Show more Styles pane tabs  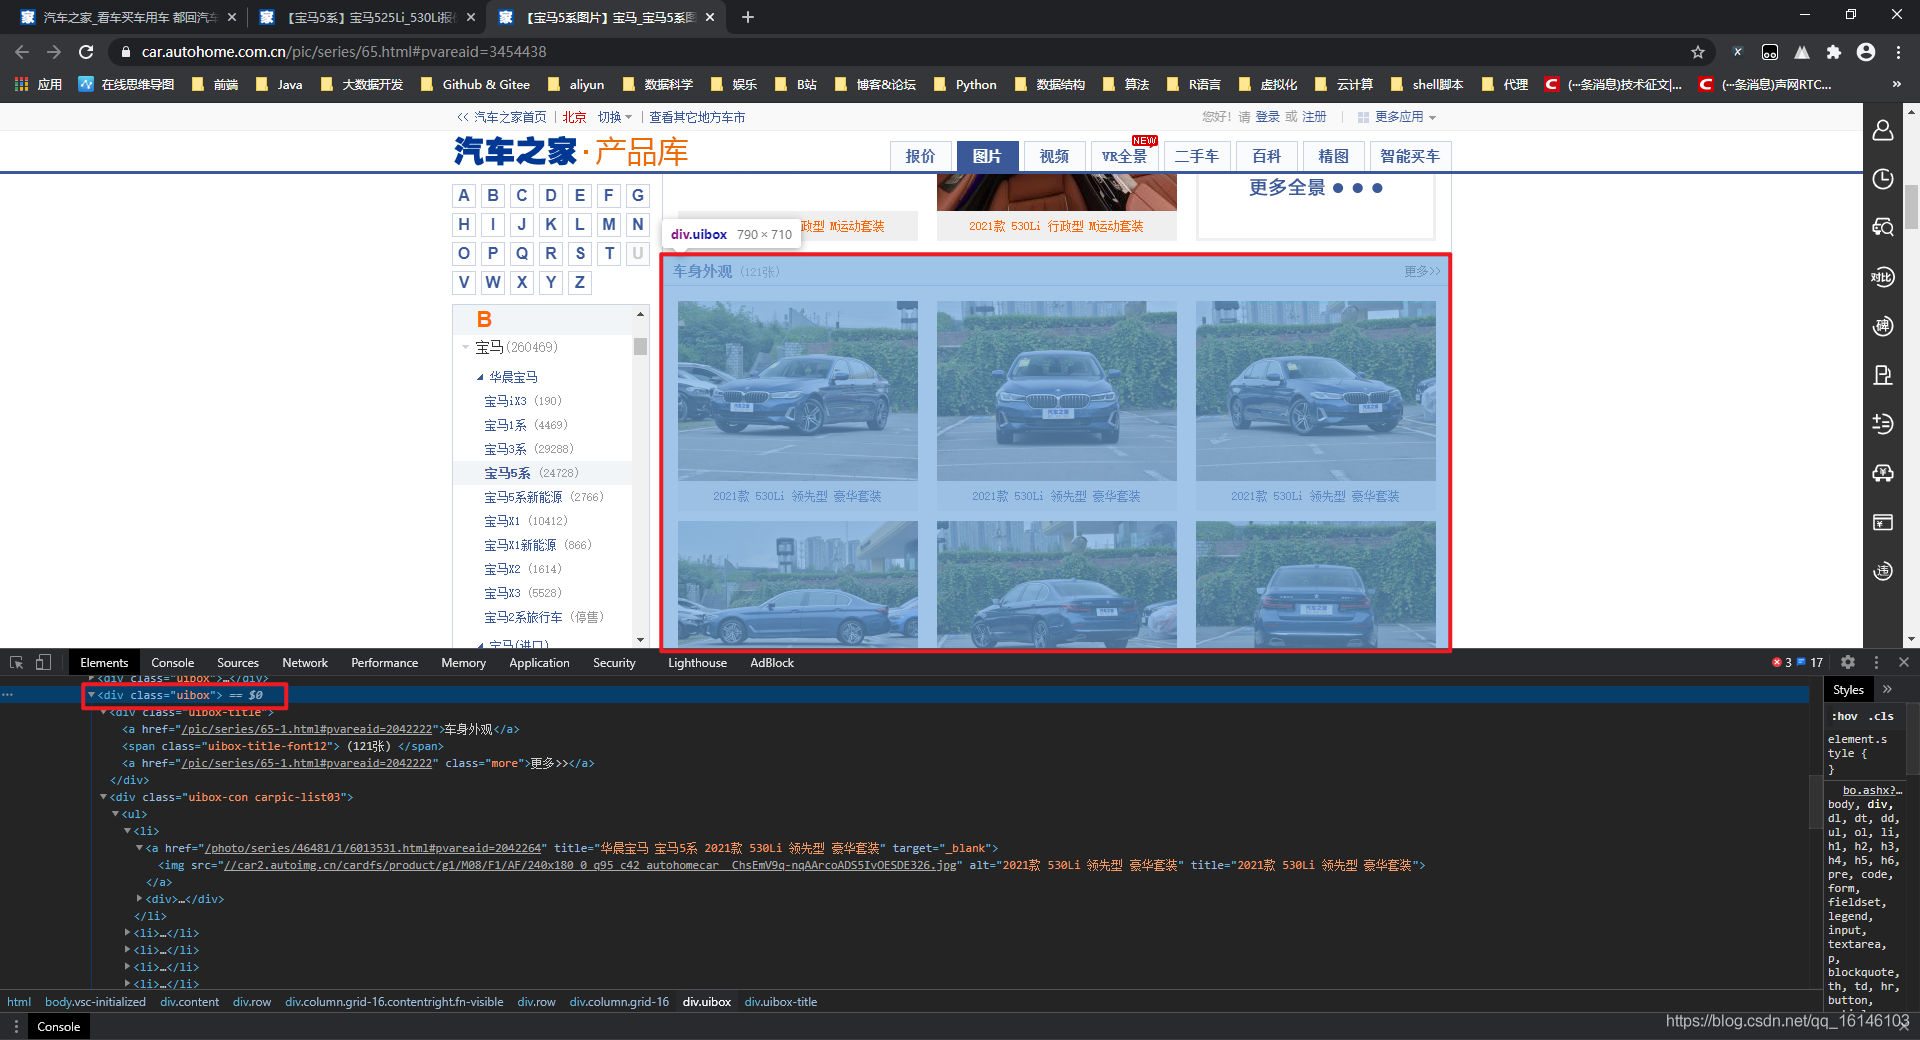1887,689
